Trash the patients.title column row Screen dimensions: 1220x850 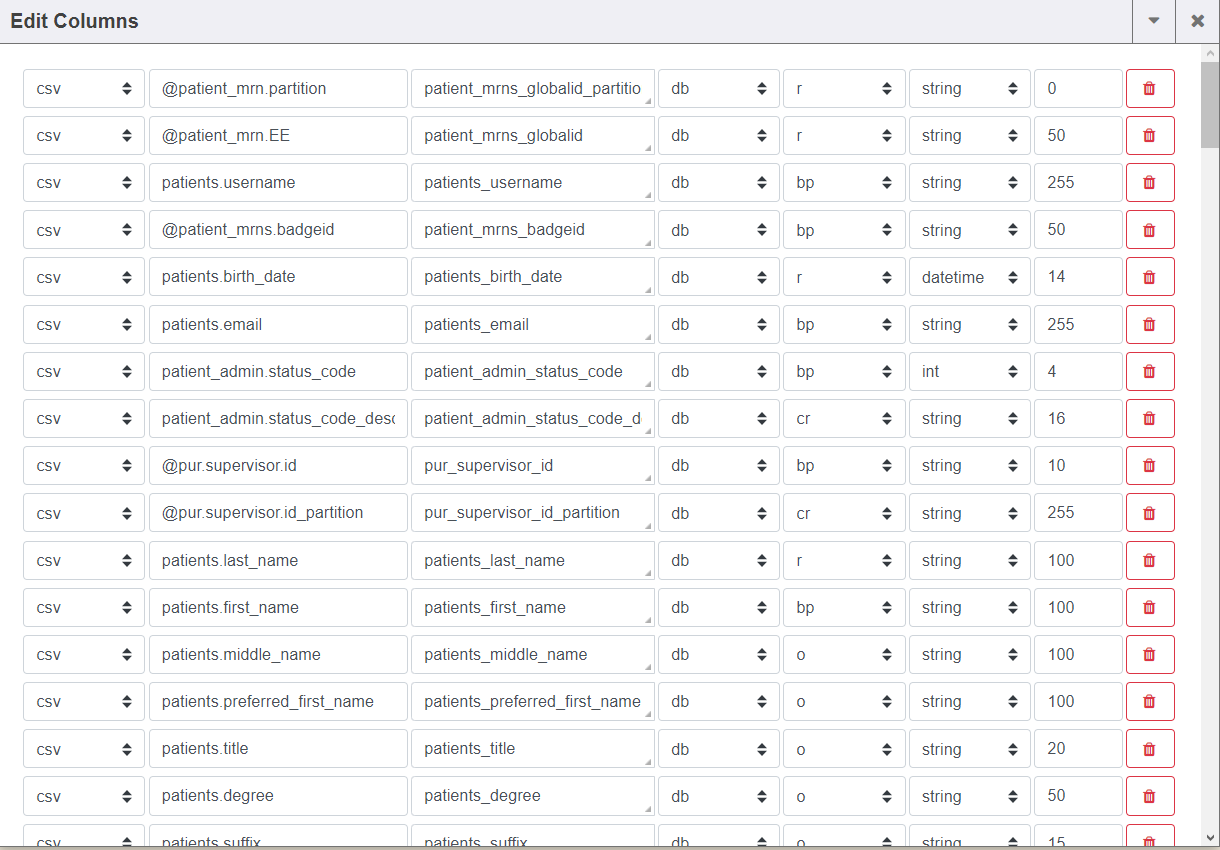point(1149,749)
